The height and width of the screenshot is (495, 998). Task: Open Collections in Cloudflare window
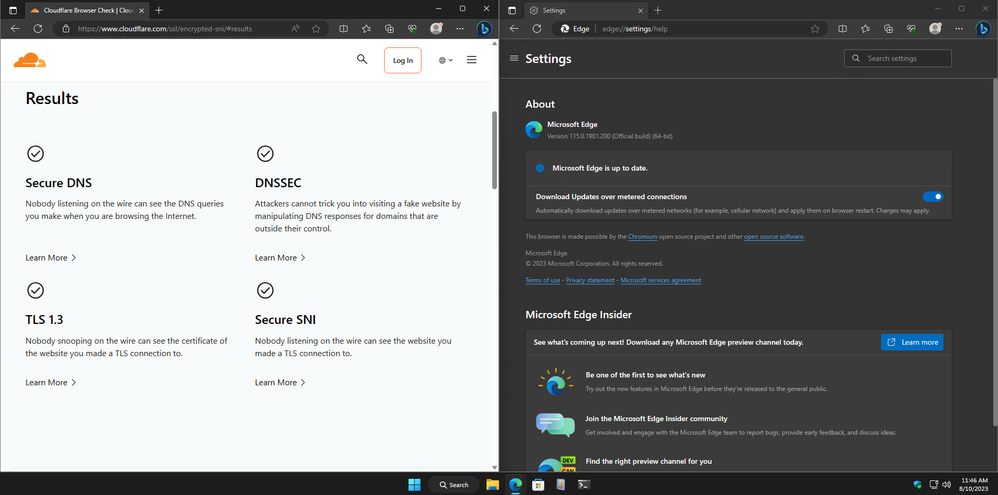tap(390, 29)
